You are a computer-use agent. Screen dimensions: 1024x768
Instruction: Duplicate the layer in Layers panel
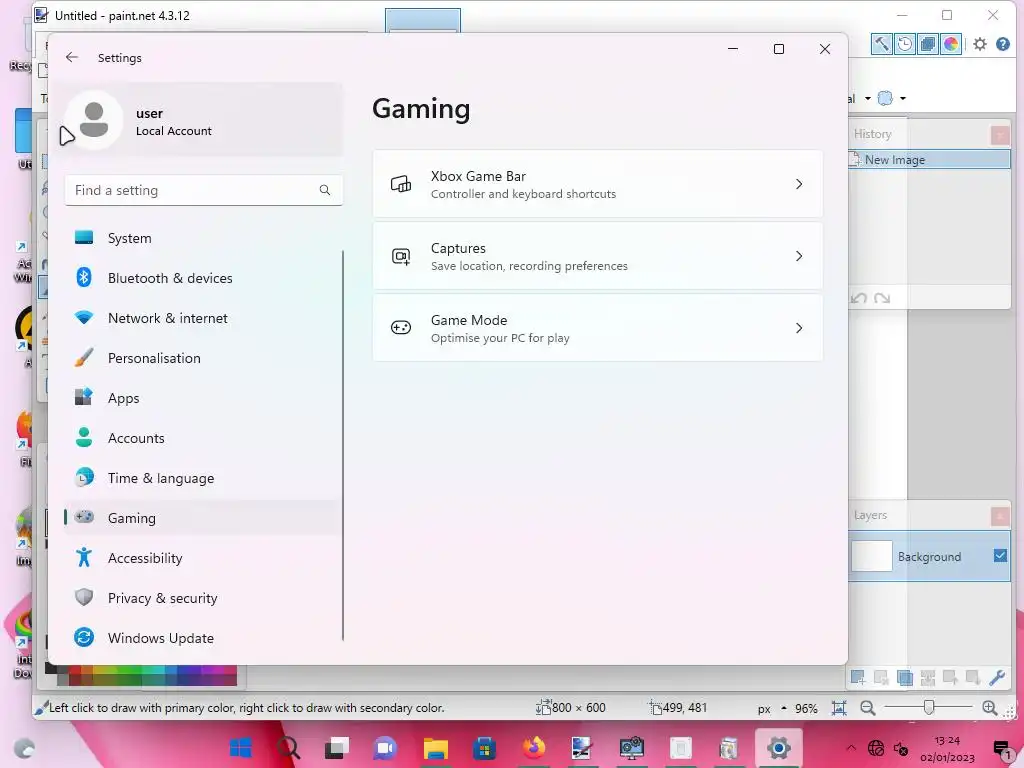click(x=904, y=678)
